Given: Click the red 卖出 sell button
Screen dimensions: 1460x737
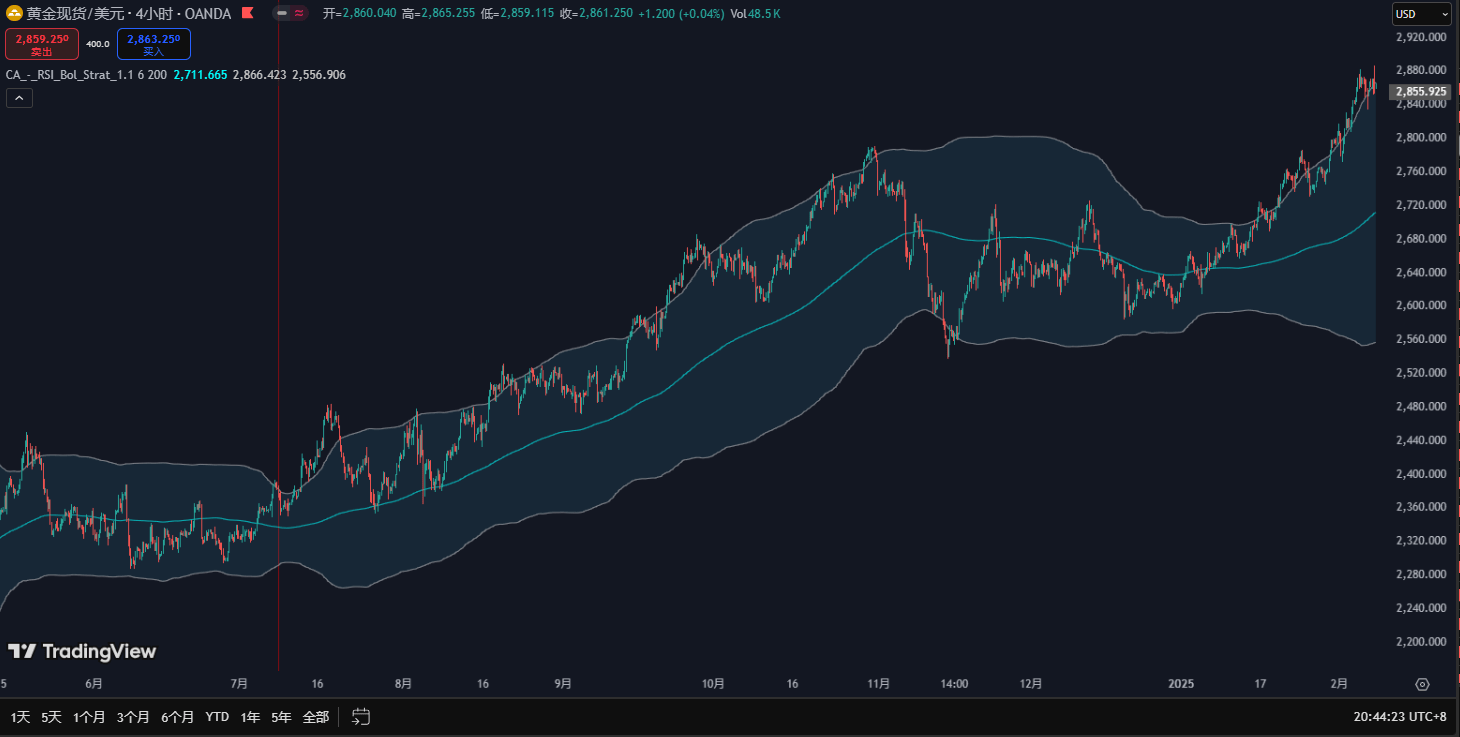Looking at the screenshot, I should coord(42,44).
